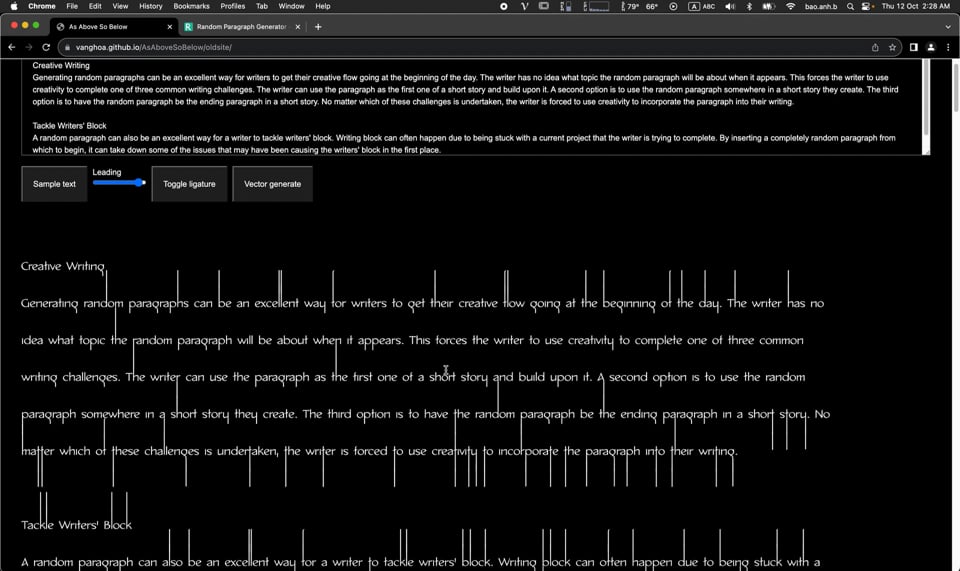Open the Edit menu
The image size is (960, 571).
click(95, 6)
